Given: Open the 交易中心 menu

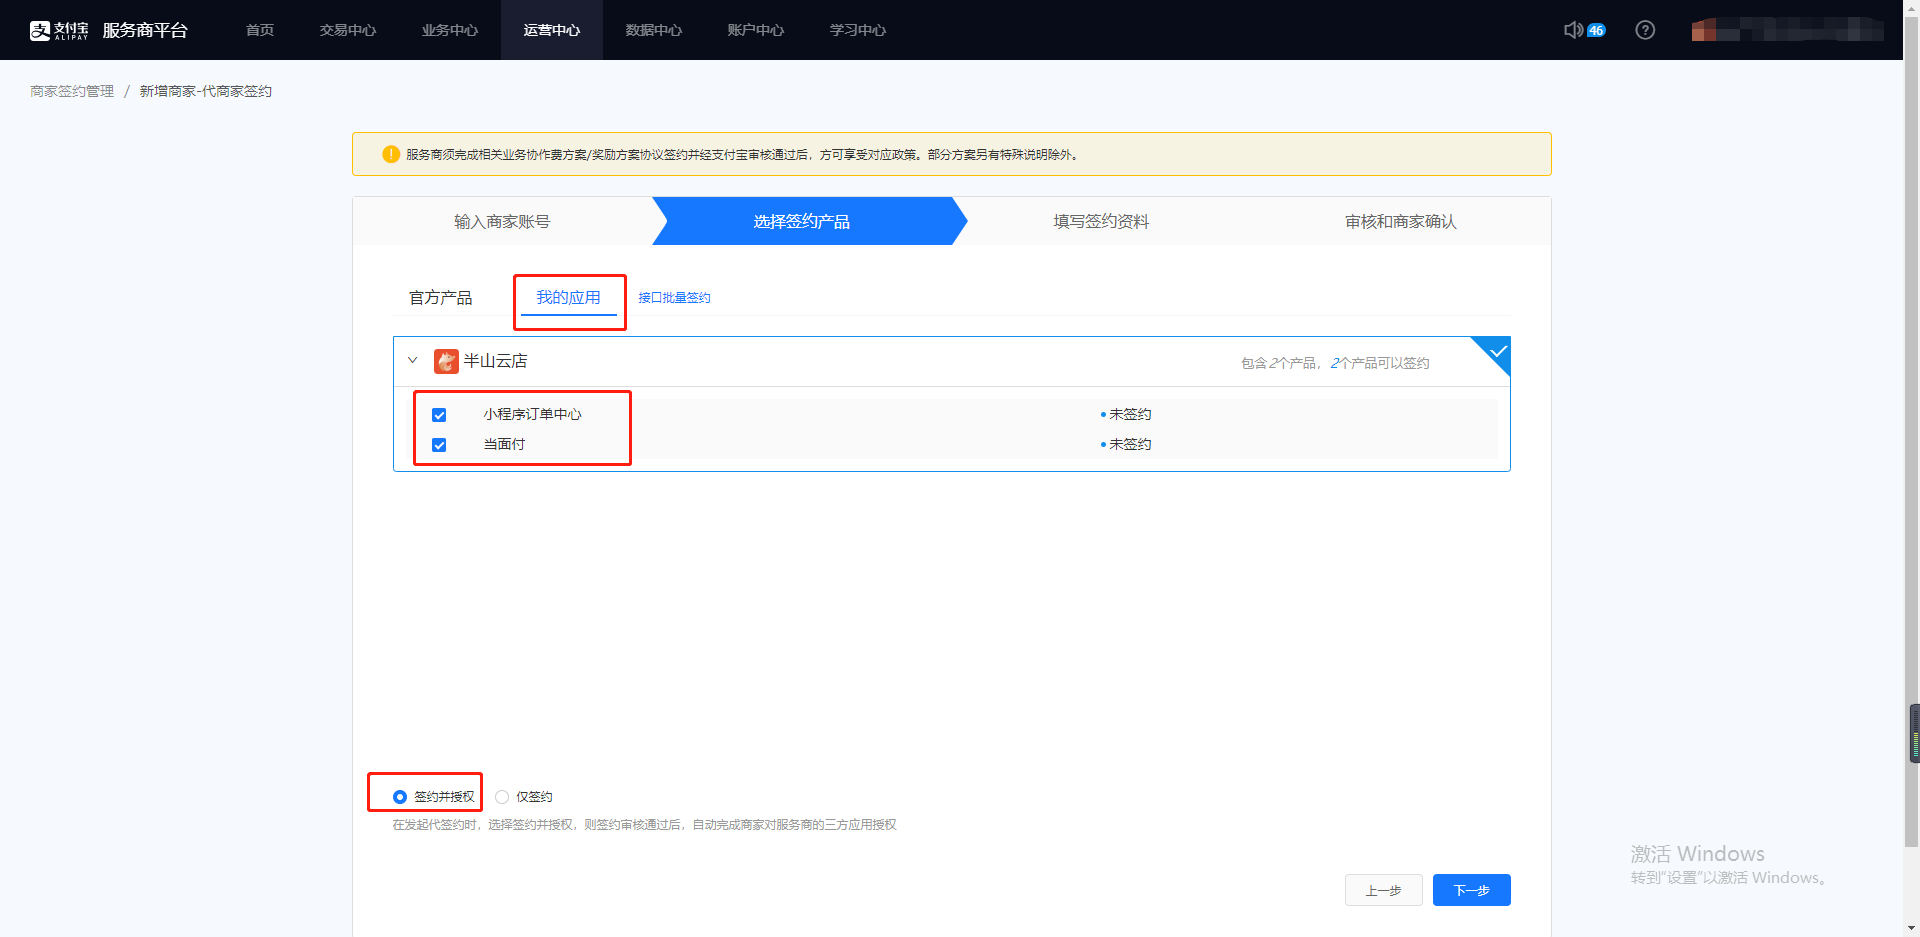Looking at the screenshot, I should (348, 30).
